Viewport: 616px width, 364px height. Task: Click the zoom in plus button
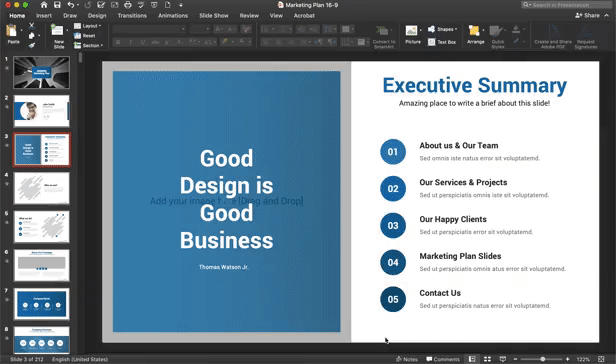[x=568, y=359]
